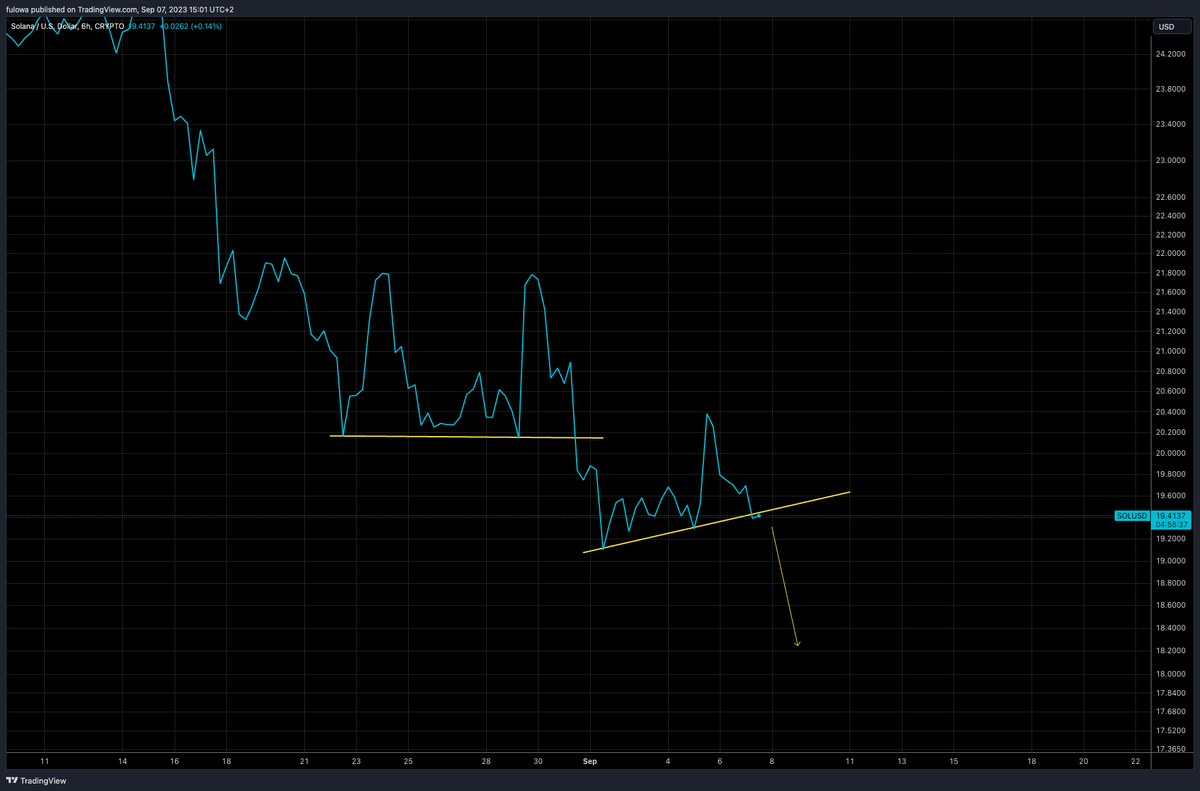Click the 15 date label on time axis
The width and height of the screenshot is (1200, 791).
[954, 761]
